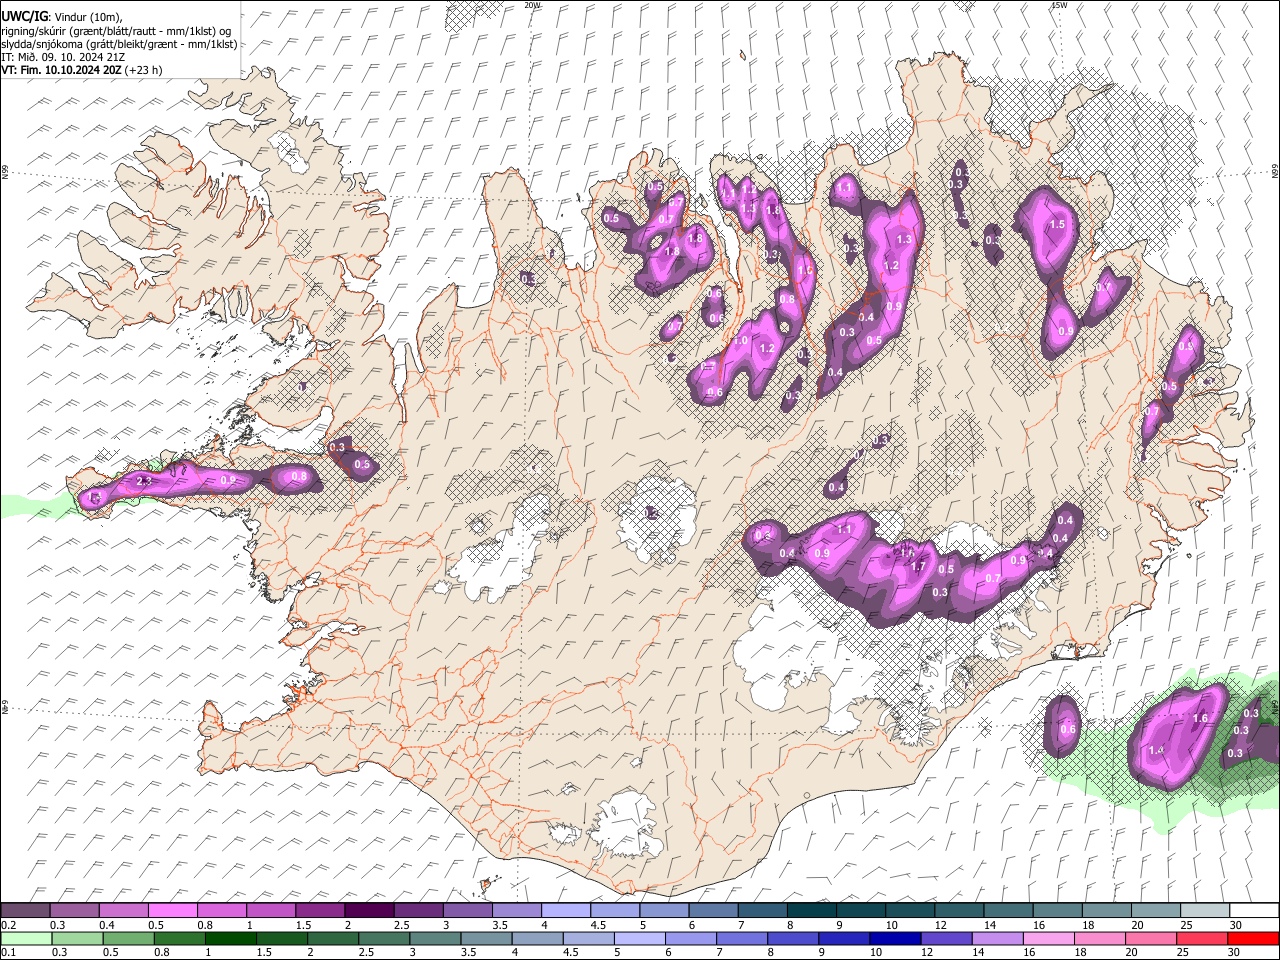
Task: Click the '2.3' snowfall value on Snæfellsnes peninsula
Action: 144,481
